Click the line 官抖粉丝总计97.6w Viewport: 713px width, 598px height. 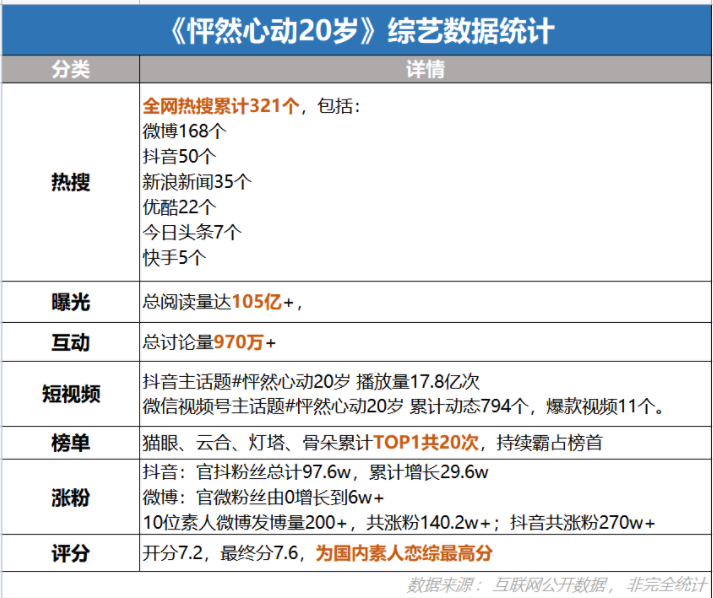tap(316, 472)
